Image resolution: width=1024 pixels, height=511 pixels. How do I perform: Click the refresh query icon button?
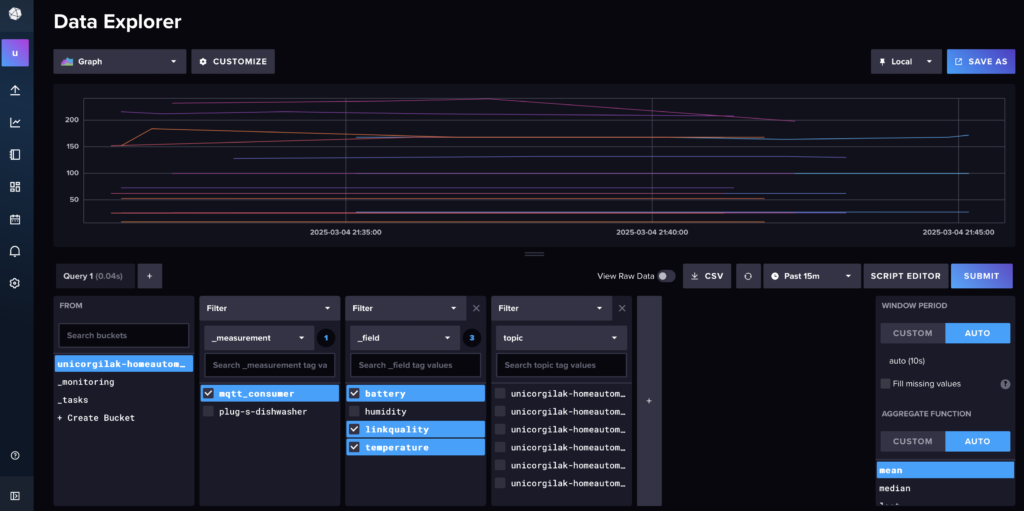coord(748,276)
